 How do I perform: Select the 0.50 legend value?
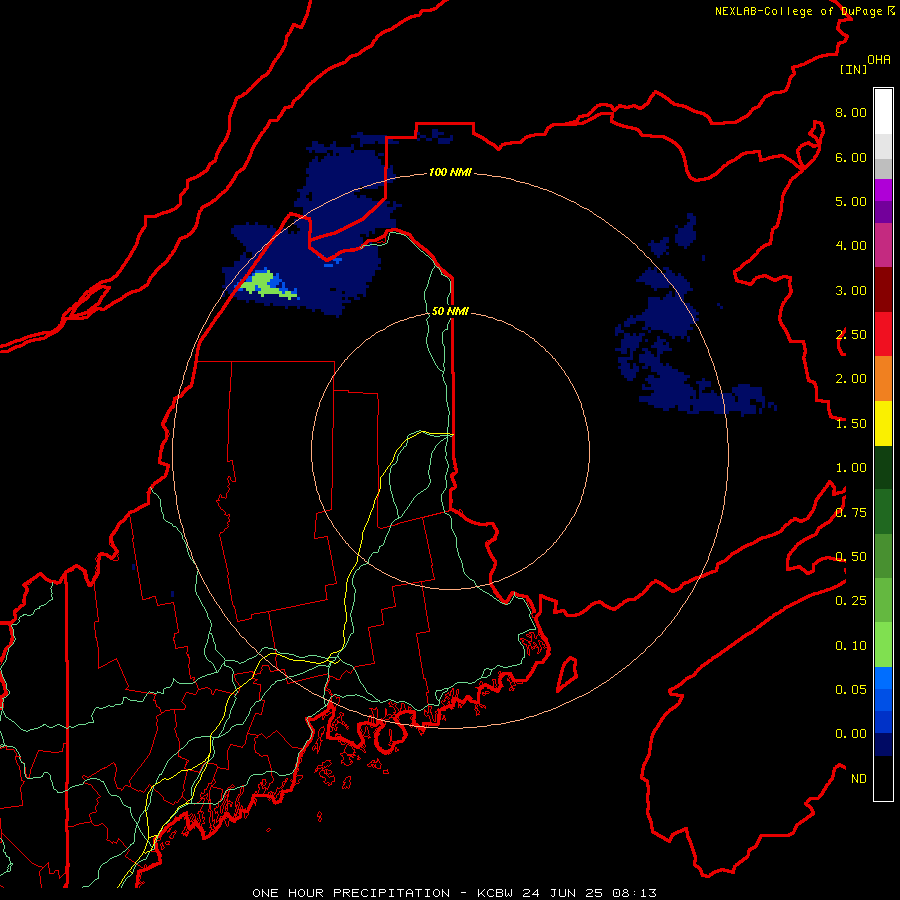[851, 557]
